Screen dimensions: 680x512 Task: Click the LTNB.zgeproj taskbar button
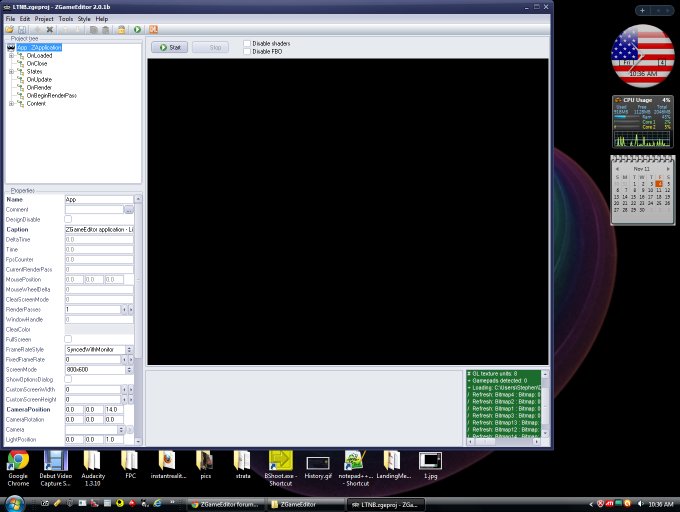click(385, 504)
